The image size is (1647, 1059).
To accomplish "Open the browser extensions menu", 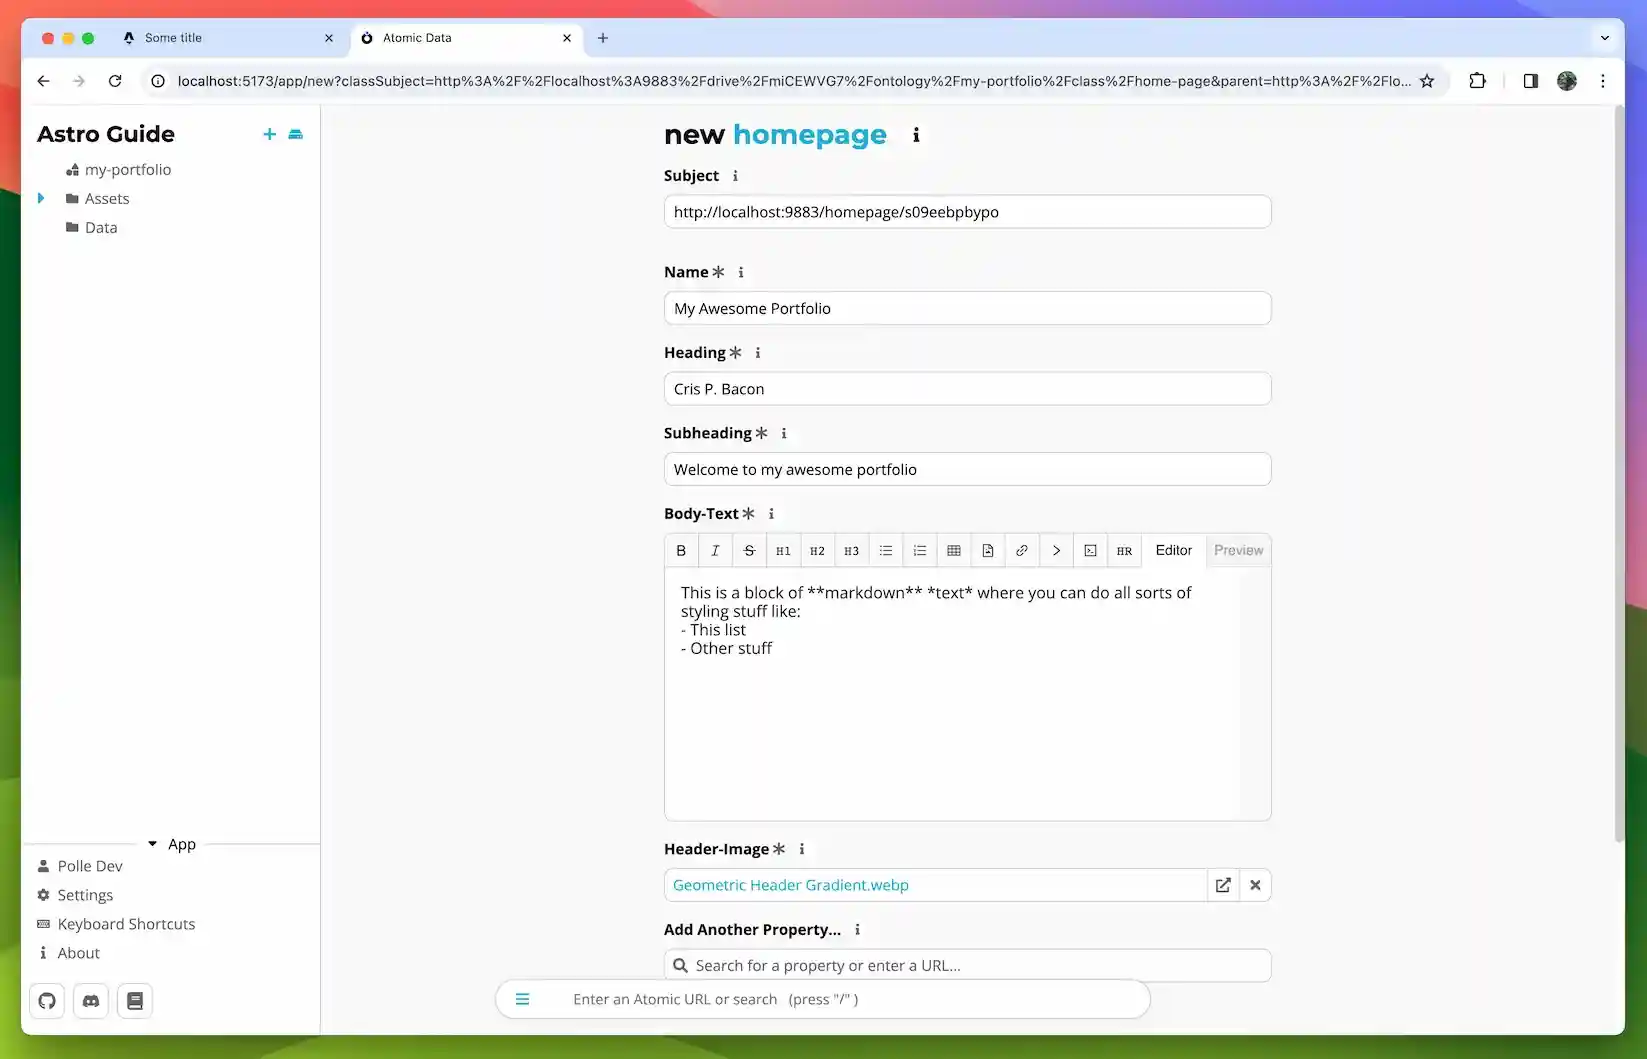I will 1477,81.
